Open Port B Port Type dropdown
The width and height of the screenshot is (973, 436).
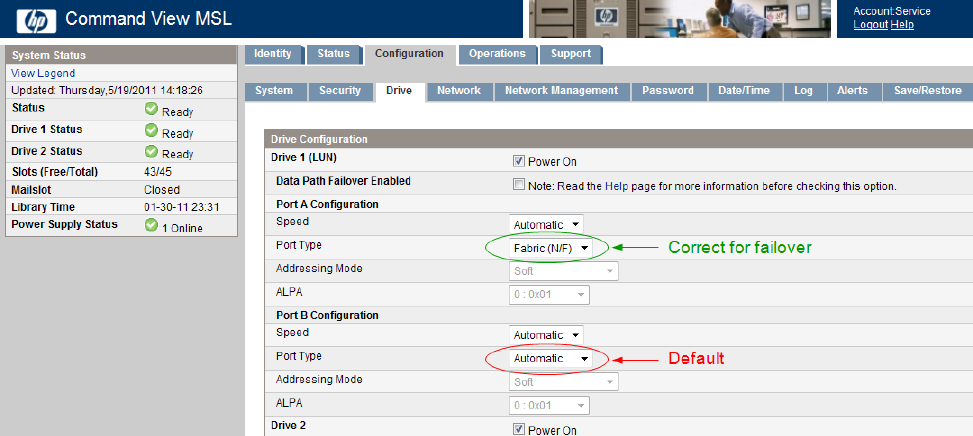click(550, 358)
